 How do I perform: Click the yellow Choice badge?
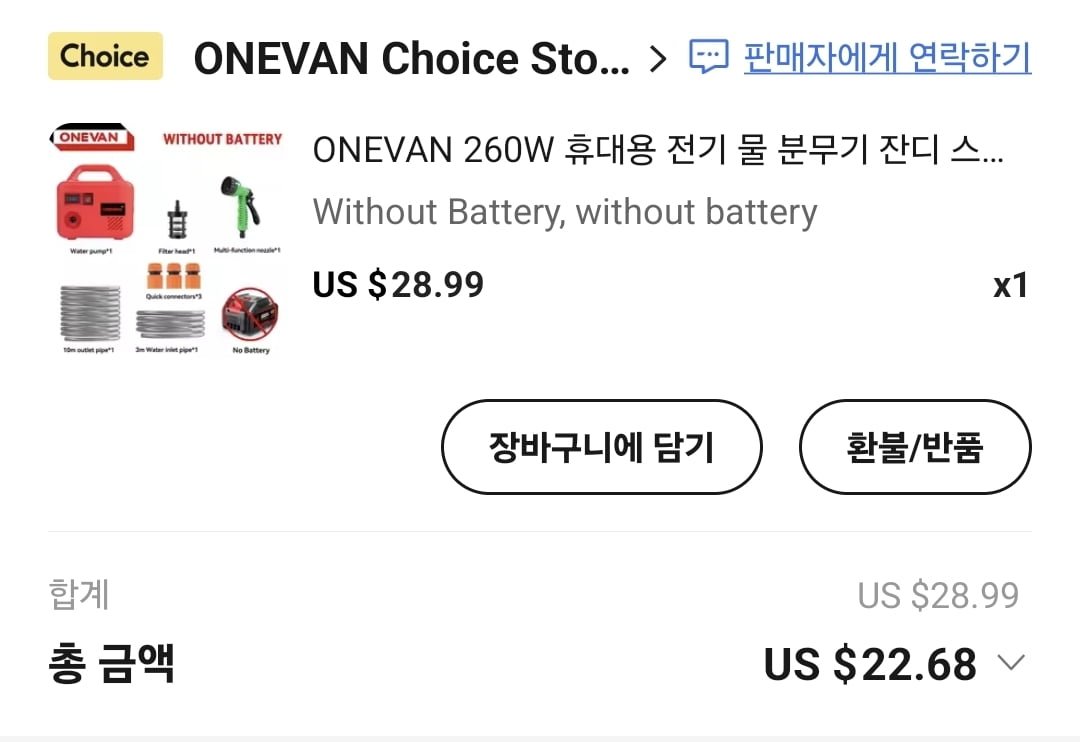pos(105,56)
